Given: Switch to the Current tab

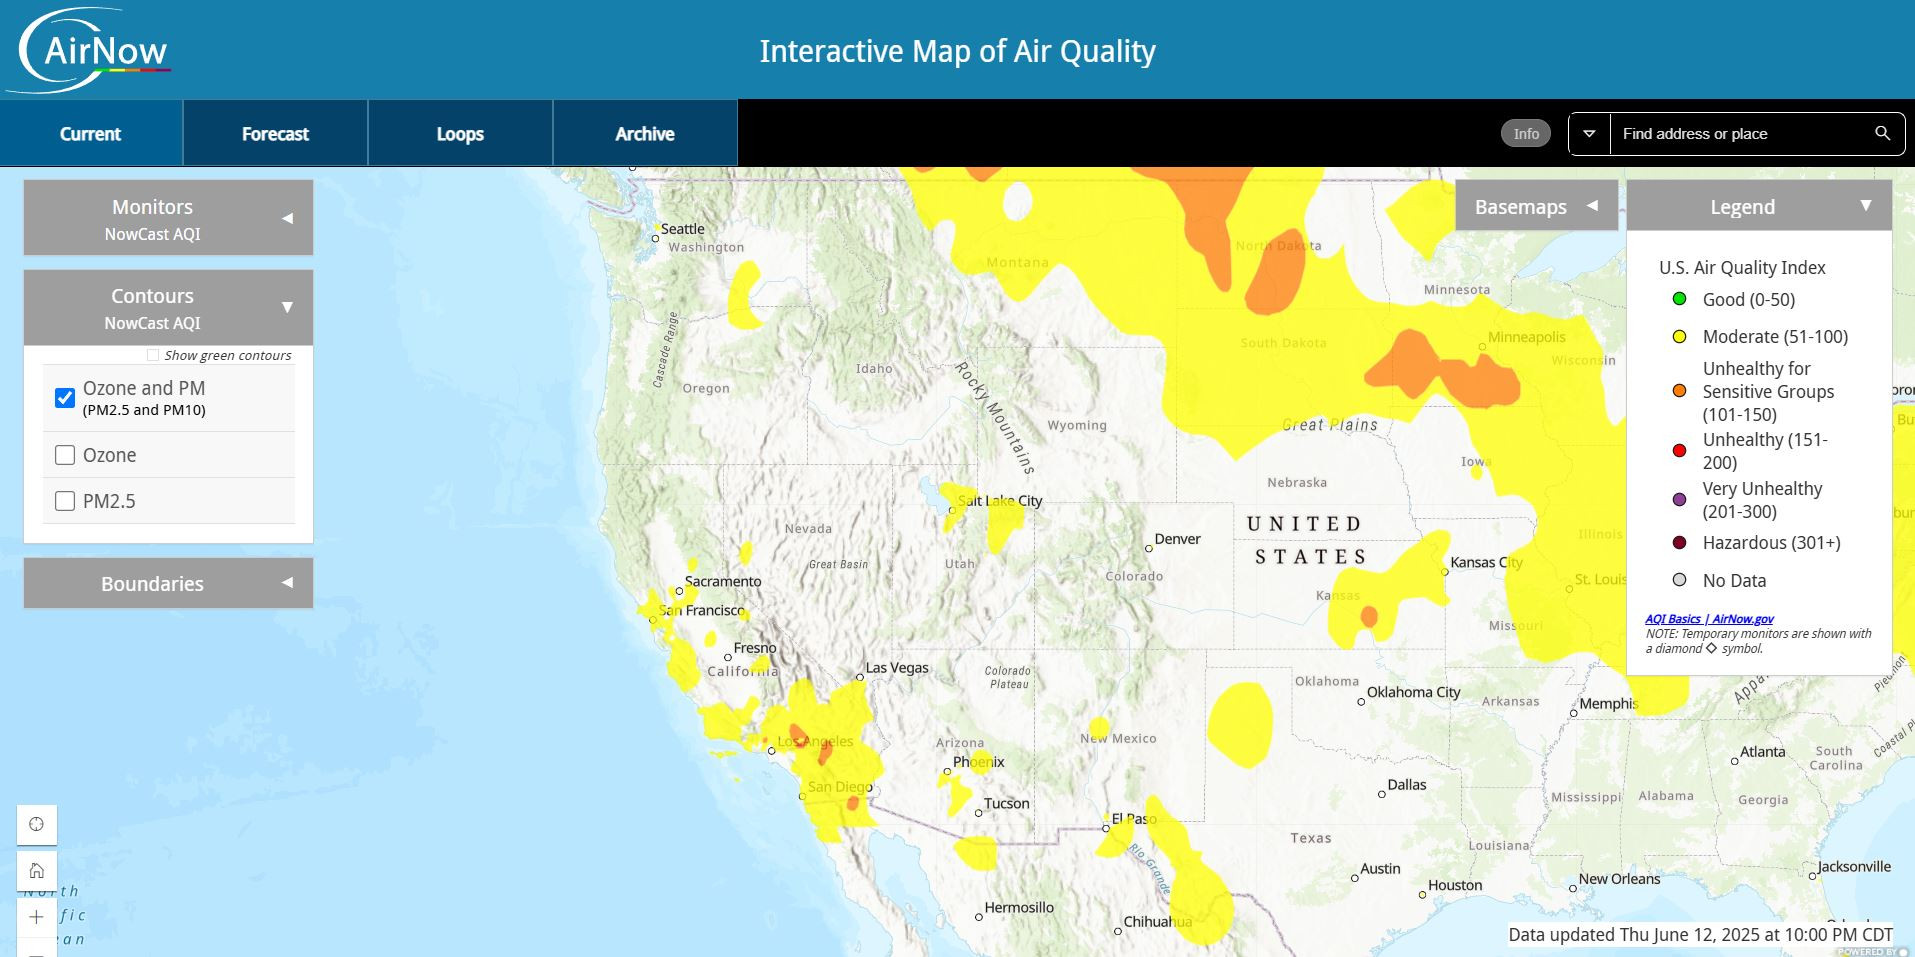Looking at the screenshot, I should (x=91, y=133).
